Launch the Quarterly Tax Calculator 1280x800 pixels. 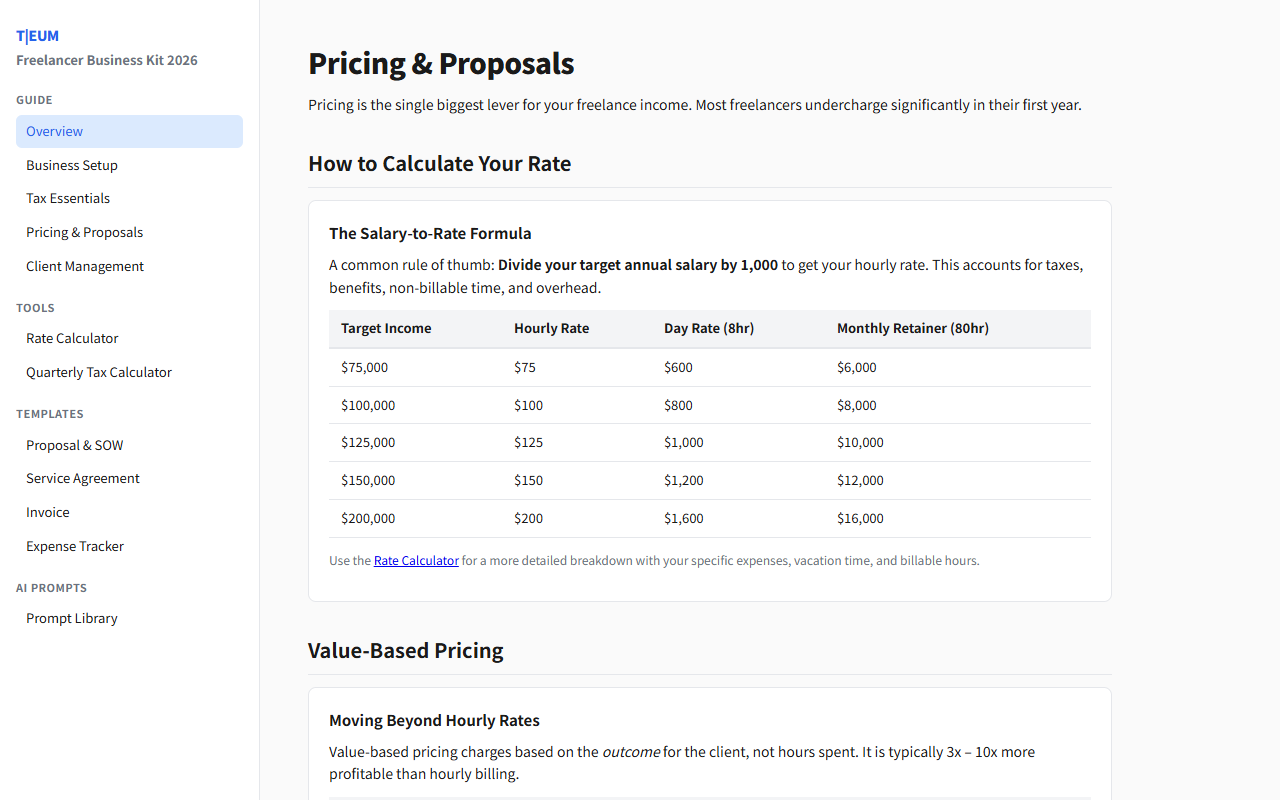(98, 371)
